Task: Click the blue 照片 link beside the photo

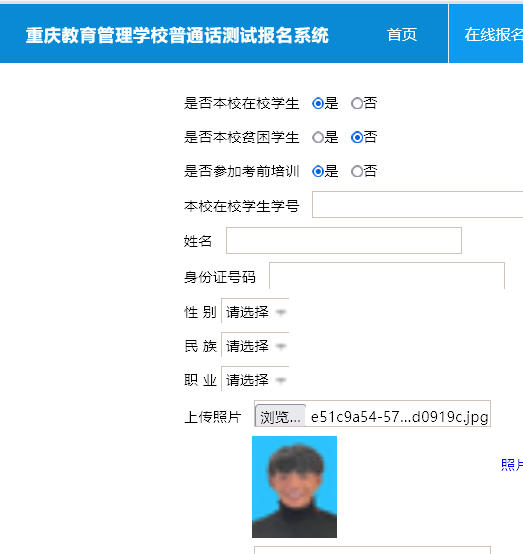Action: coord(512,465)
